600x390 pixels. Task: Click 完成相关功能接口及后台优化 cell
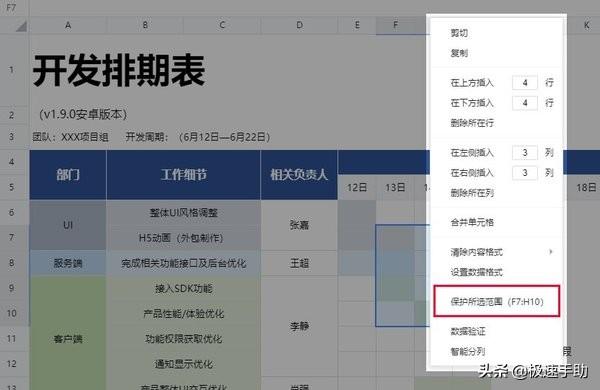click(x=184, y=263)
